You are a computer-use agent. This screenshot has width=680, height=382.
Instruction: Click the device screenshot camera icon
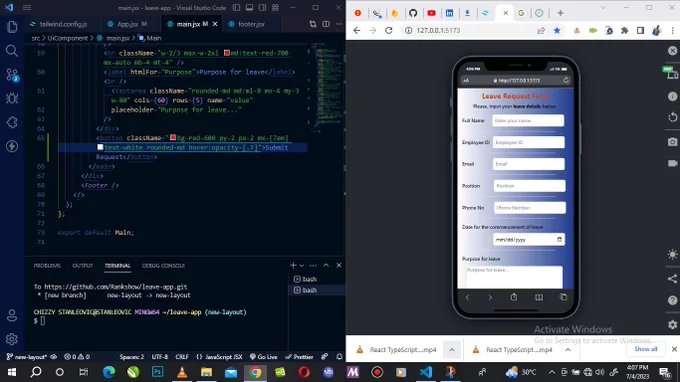(672, 142)
